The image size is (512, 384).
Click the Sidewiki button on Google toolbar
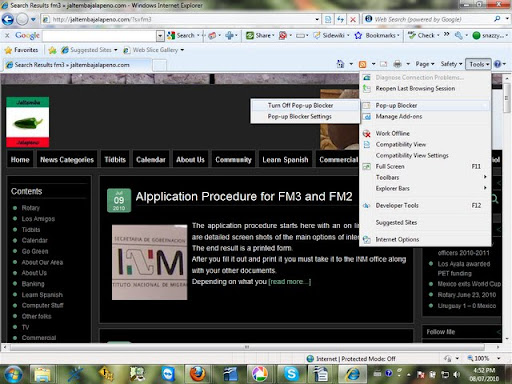(x=331, y=35)
